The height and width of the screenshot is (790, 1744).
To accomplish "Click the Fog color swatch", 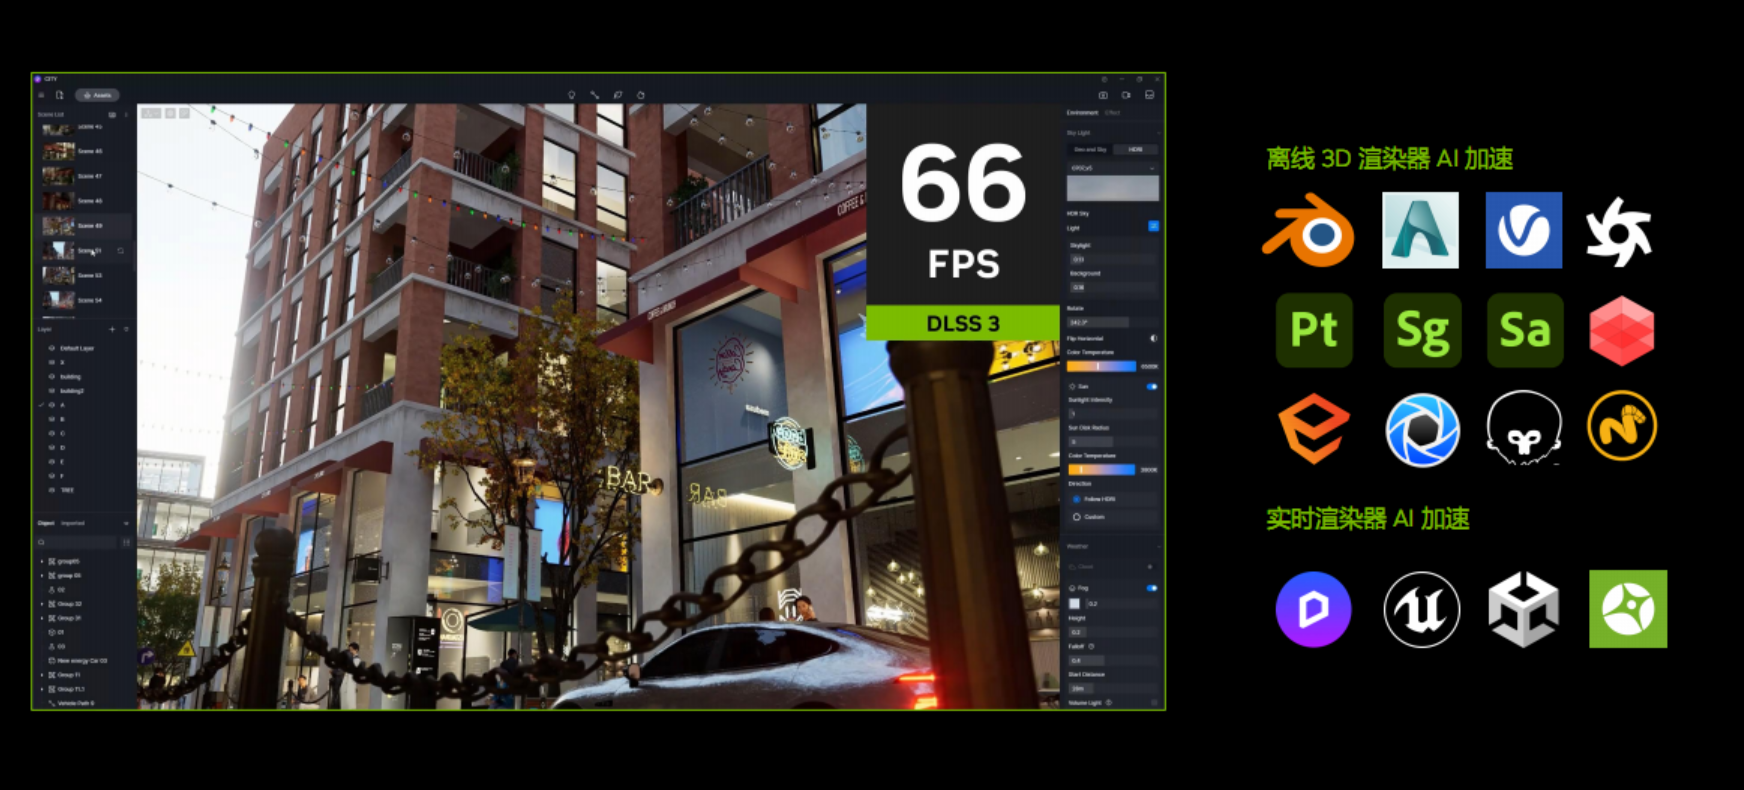I will (1075, 603).
